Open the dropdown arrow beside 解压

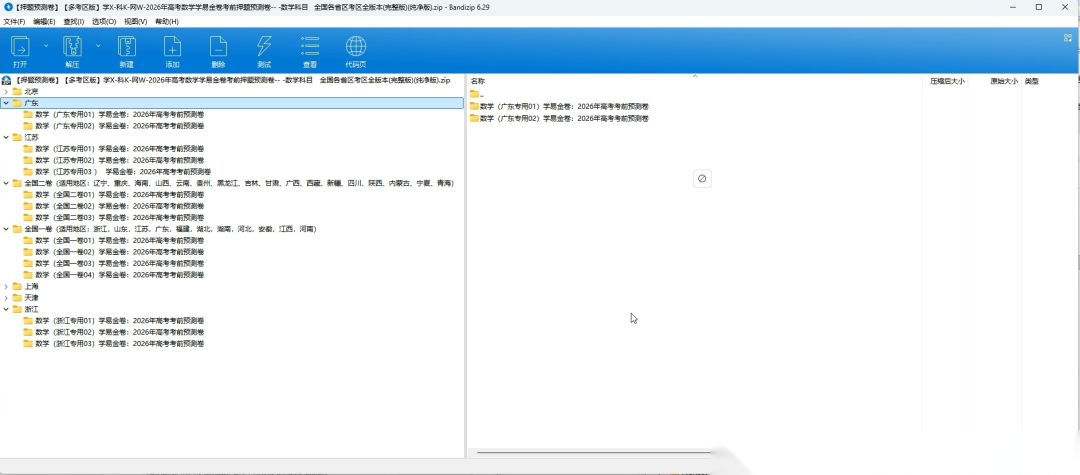pos(98,45)
